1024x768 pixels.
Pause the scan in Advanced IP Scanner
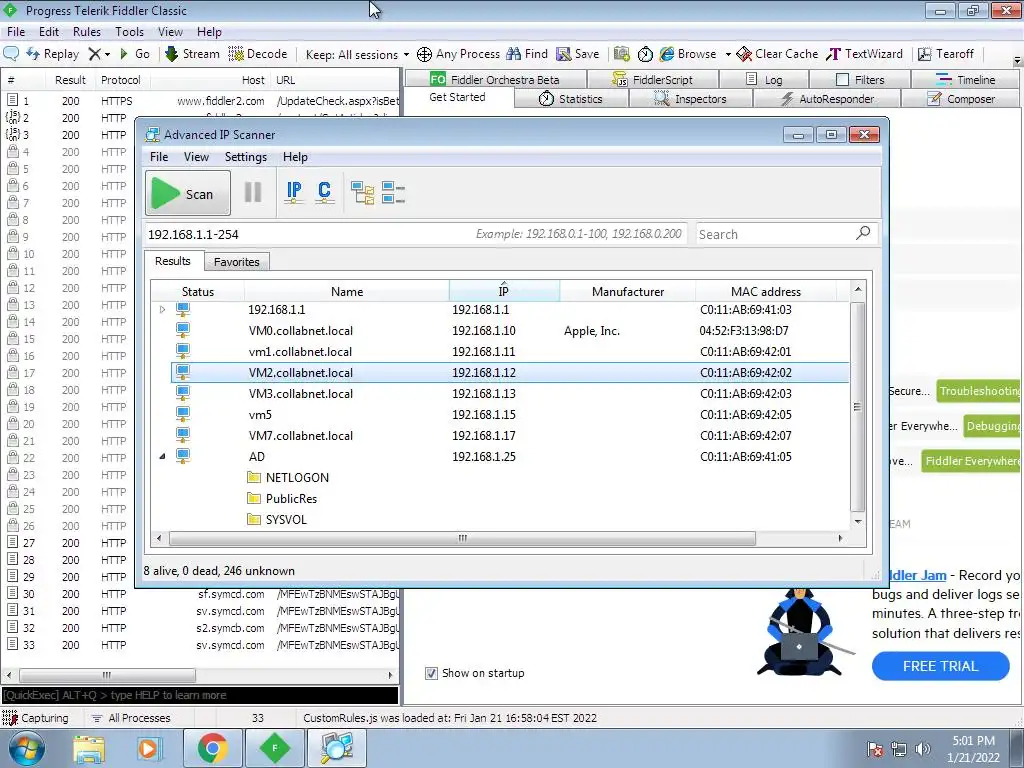(253, 193)
